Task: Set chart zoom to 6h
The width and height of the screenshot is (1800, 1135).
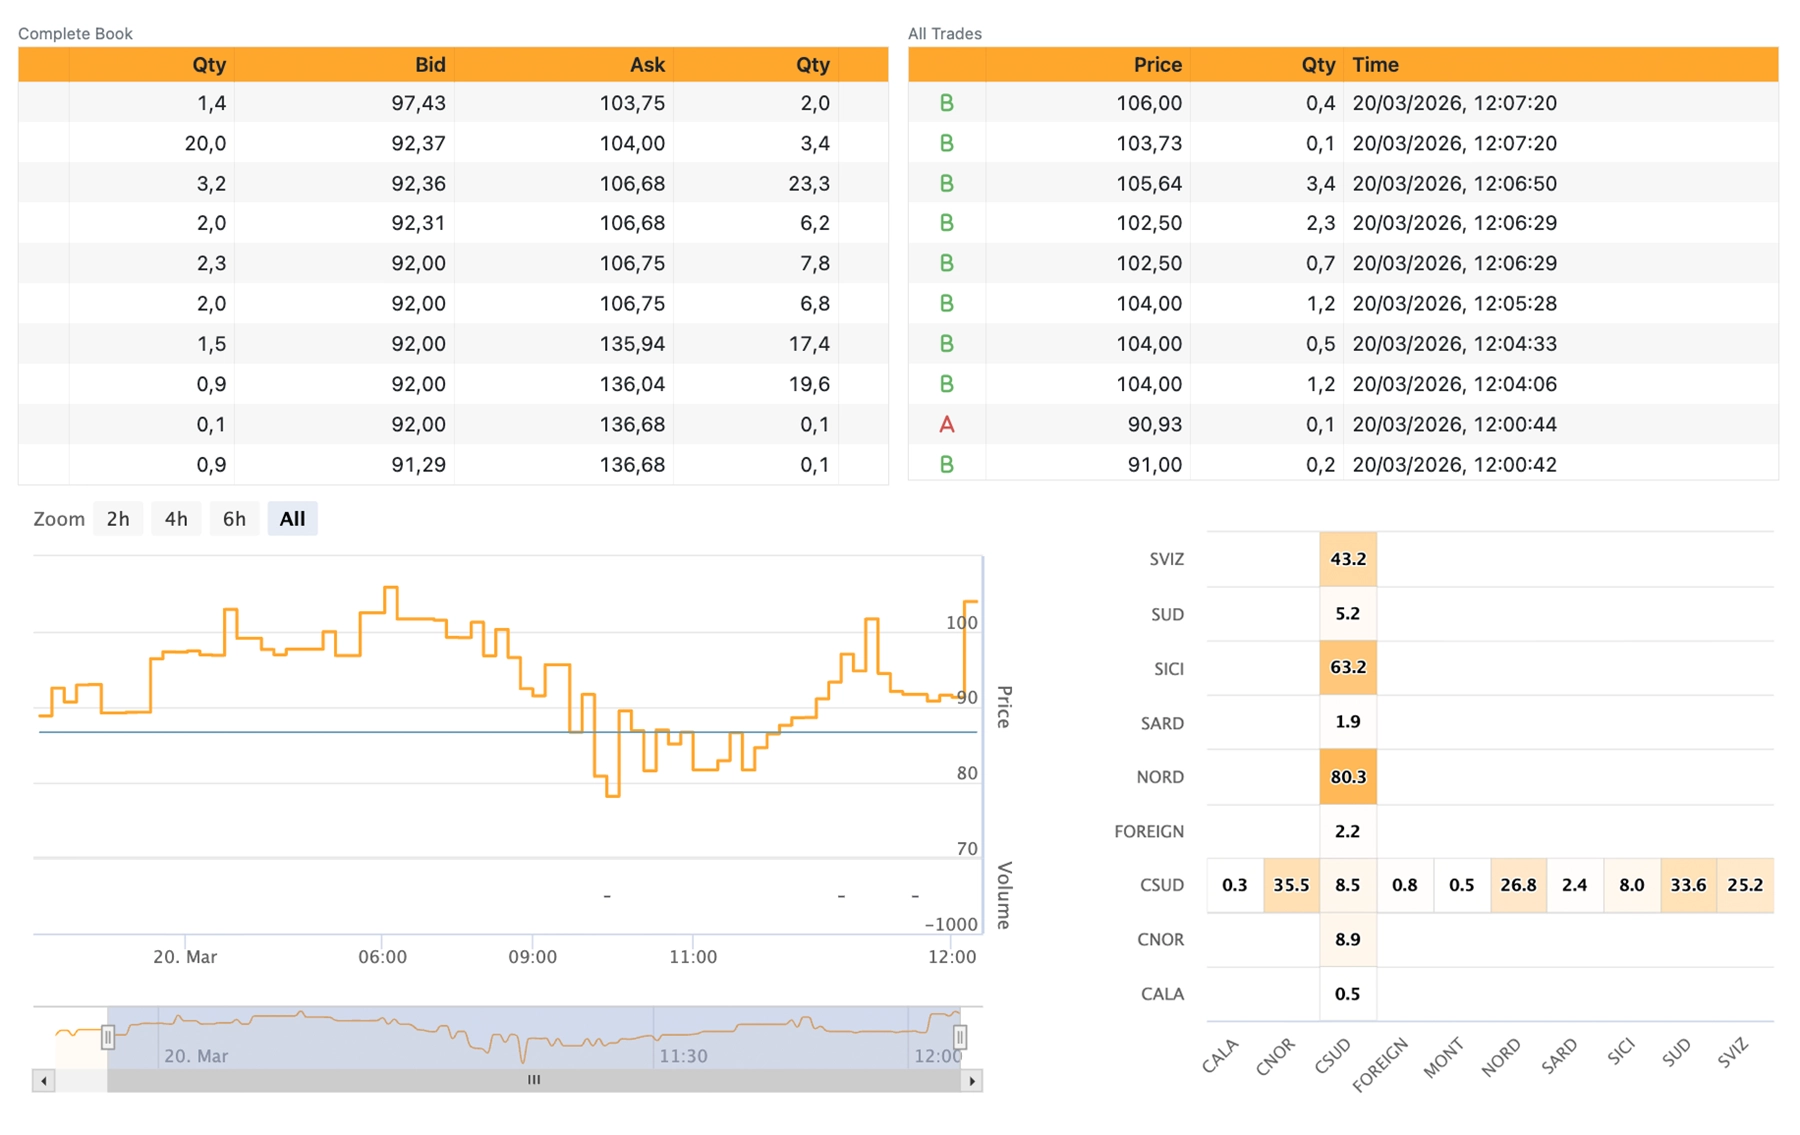Action: pos(234,519)
